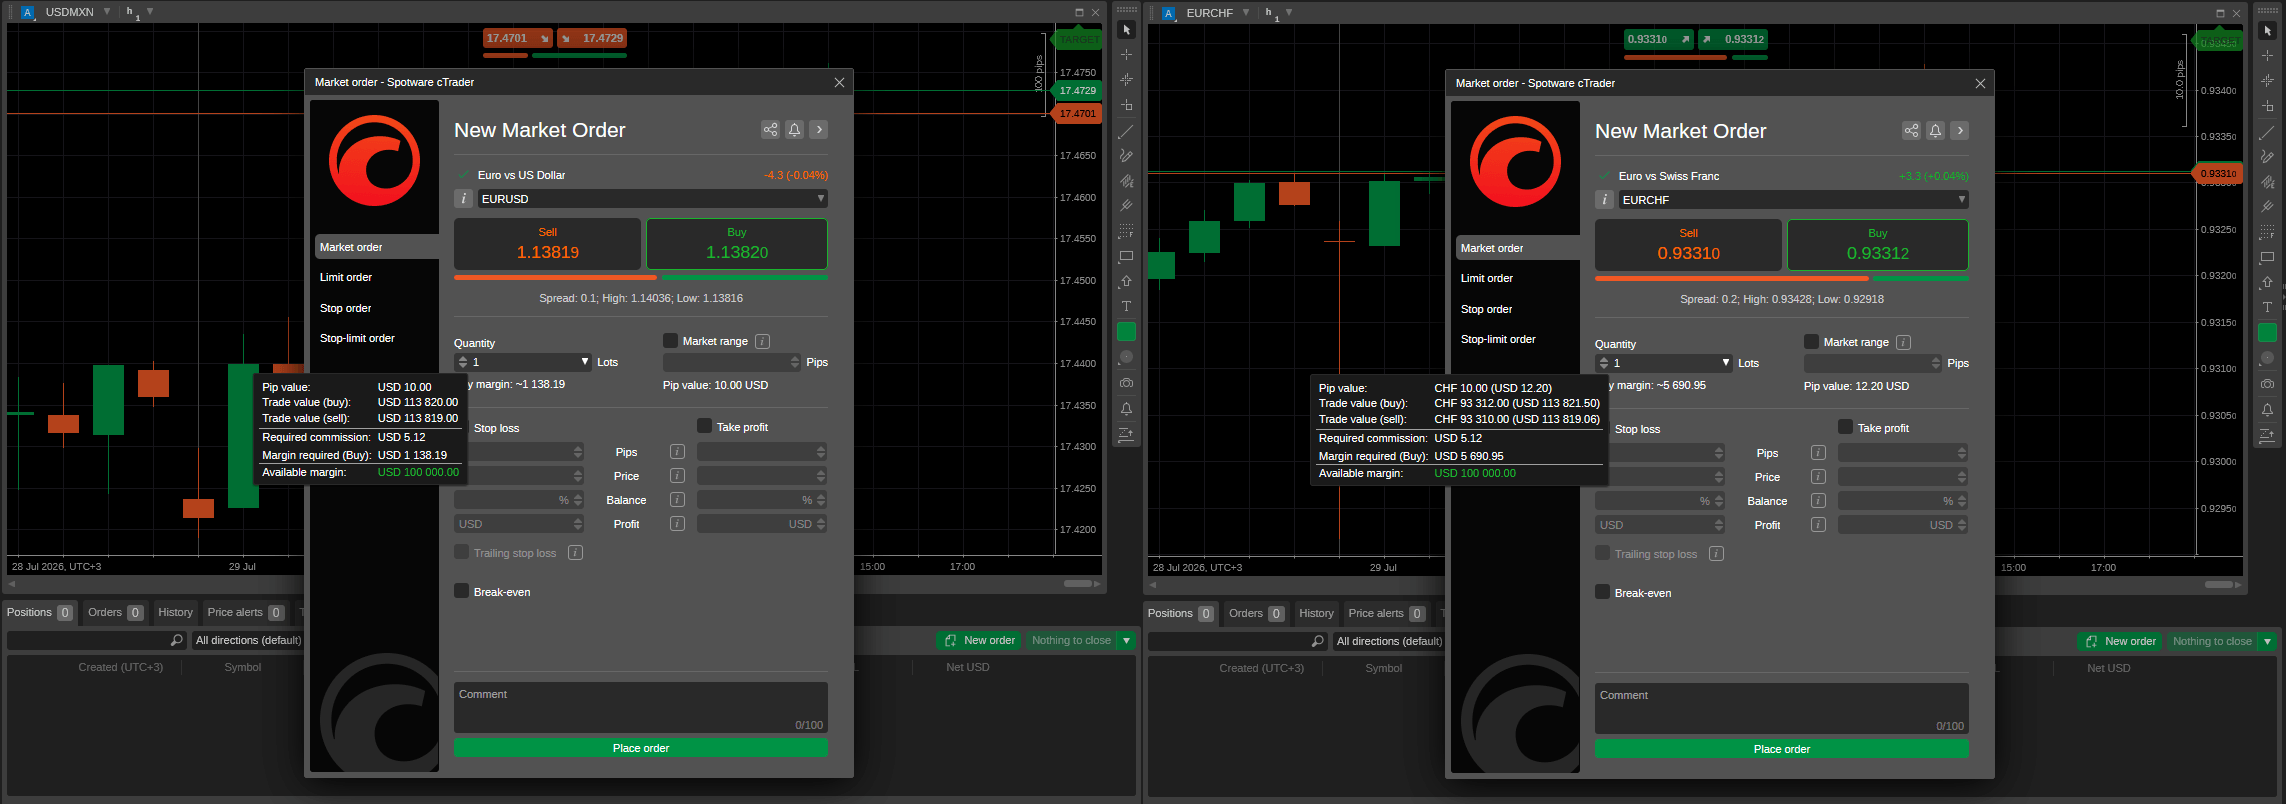Set price alert bell in EURUSD order dialog

coord(794,129)
